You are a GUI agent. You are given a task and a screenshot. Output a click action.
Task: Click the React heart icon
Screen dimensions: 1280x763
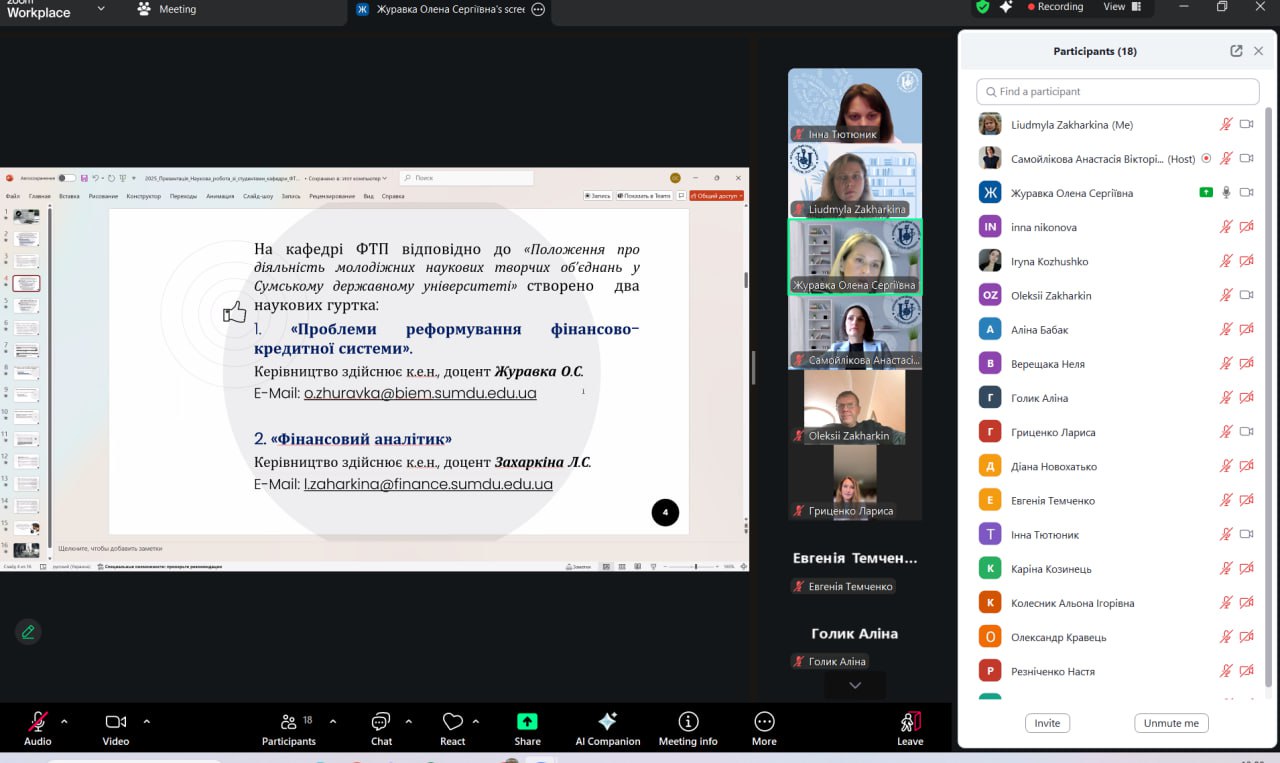point(453,722)
